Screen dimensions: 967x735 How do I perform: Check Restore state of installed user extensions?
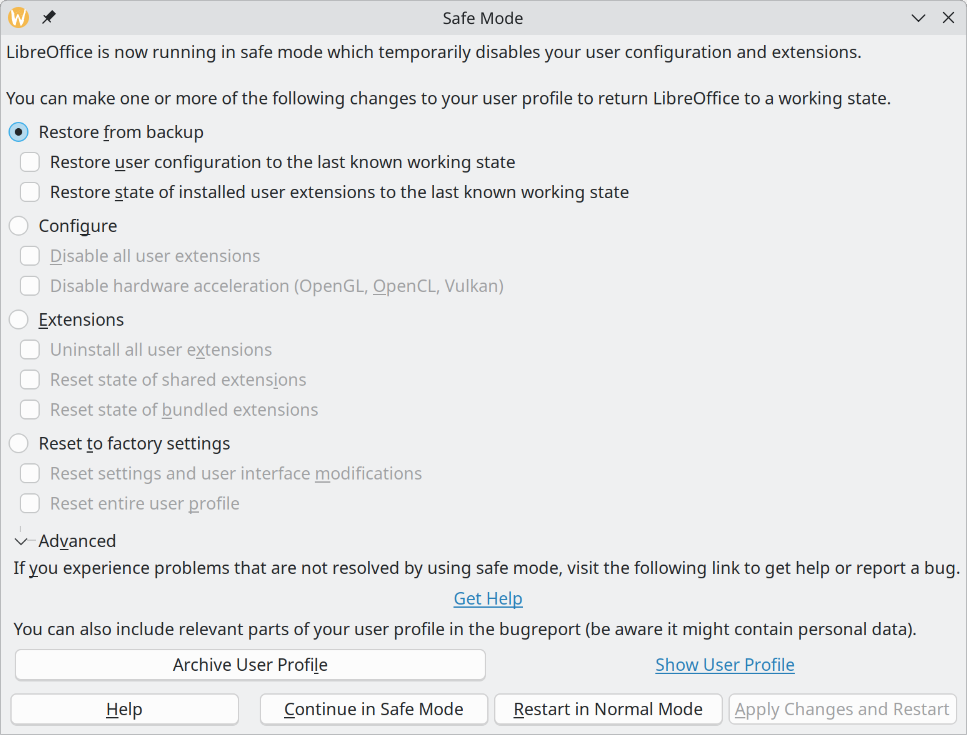coord(31,192)
